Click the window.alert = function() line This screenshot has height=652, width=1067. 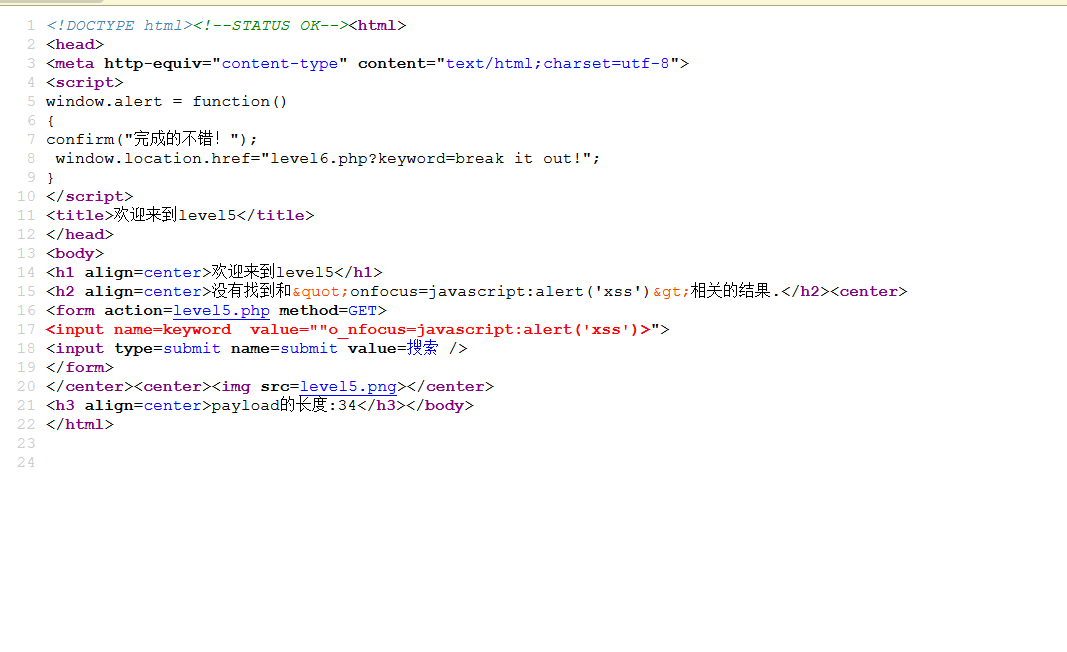click(167, 101)
